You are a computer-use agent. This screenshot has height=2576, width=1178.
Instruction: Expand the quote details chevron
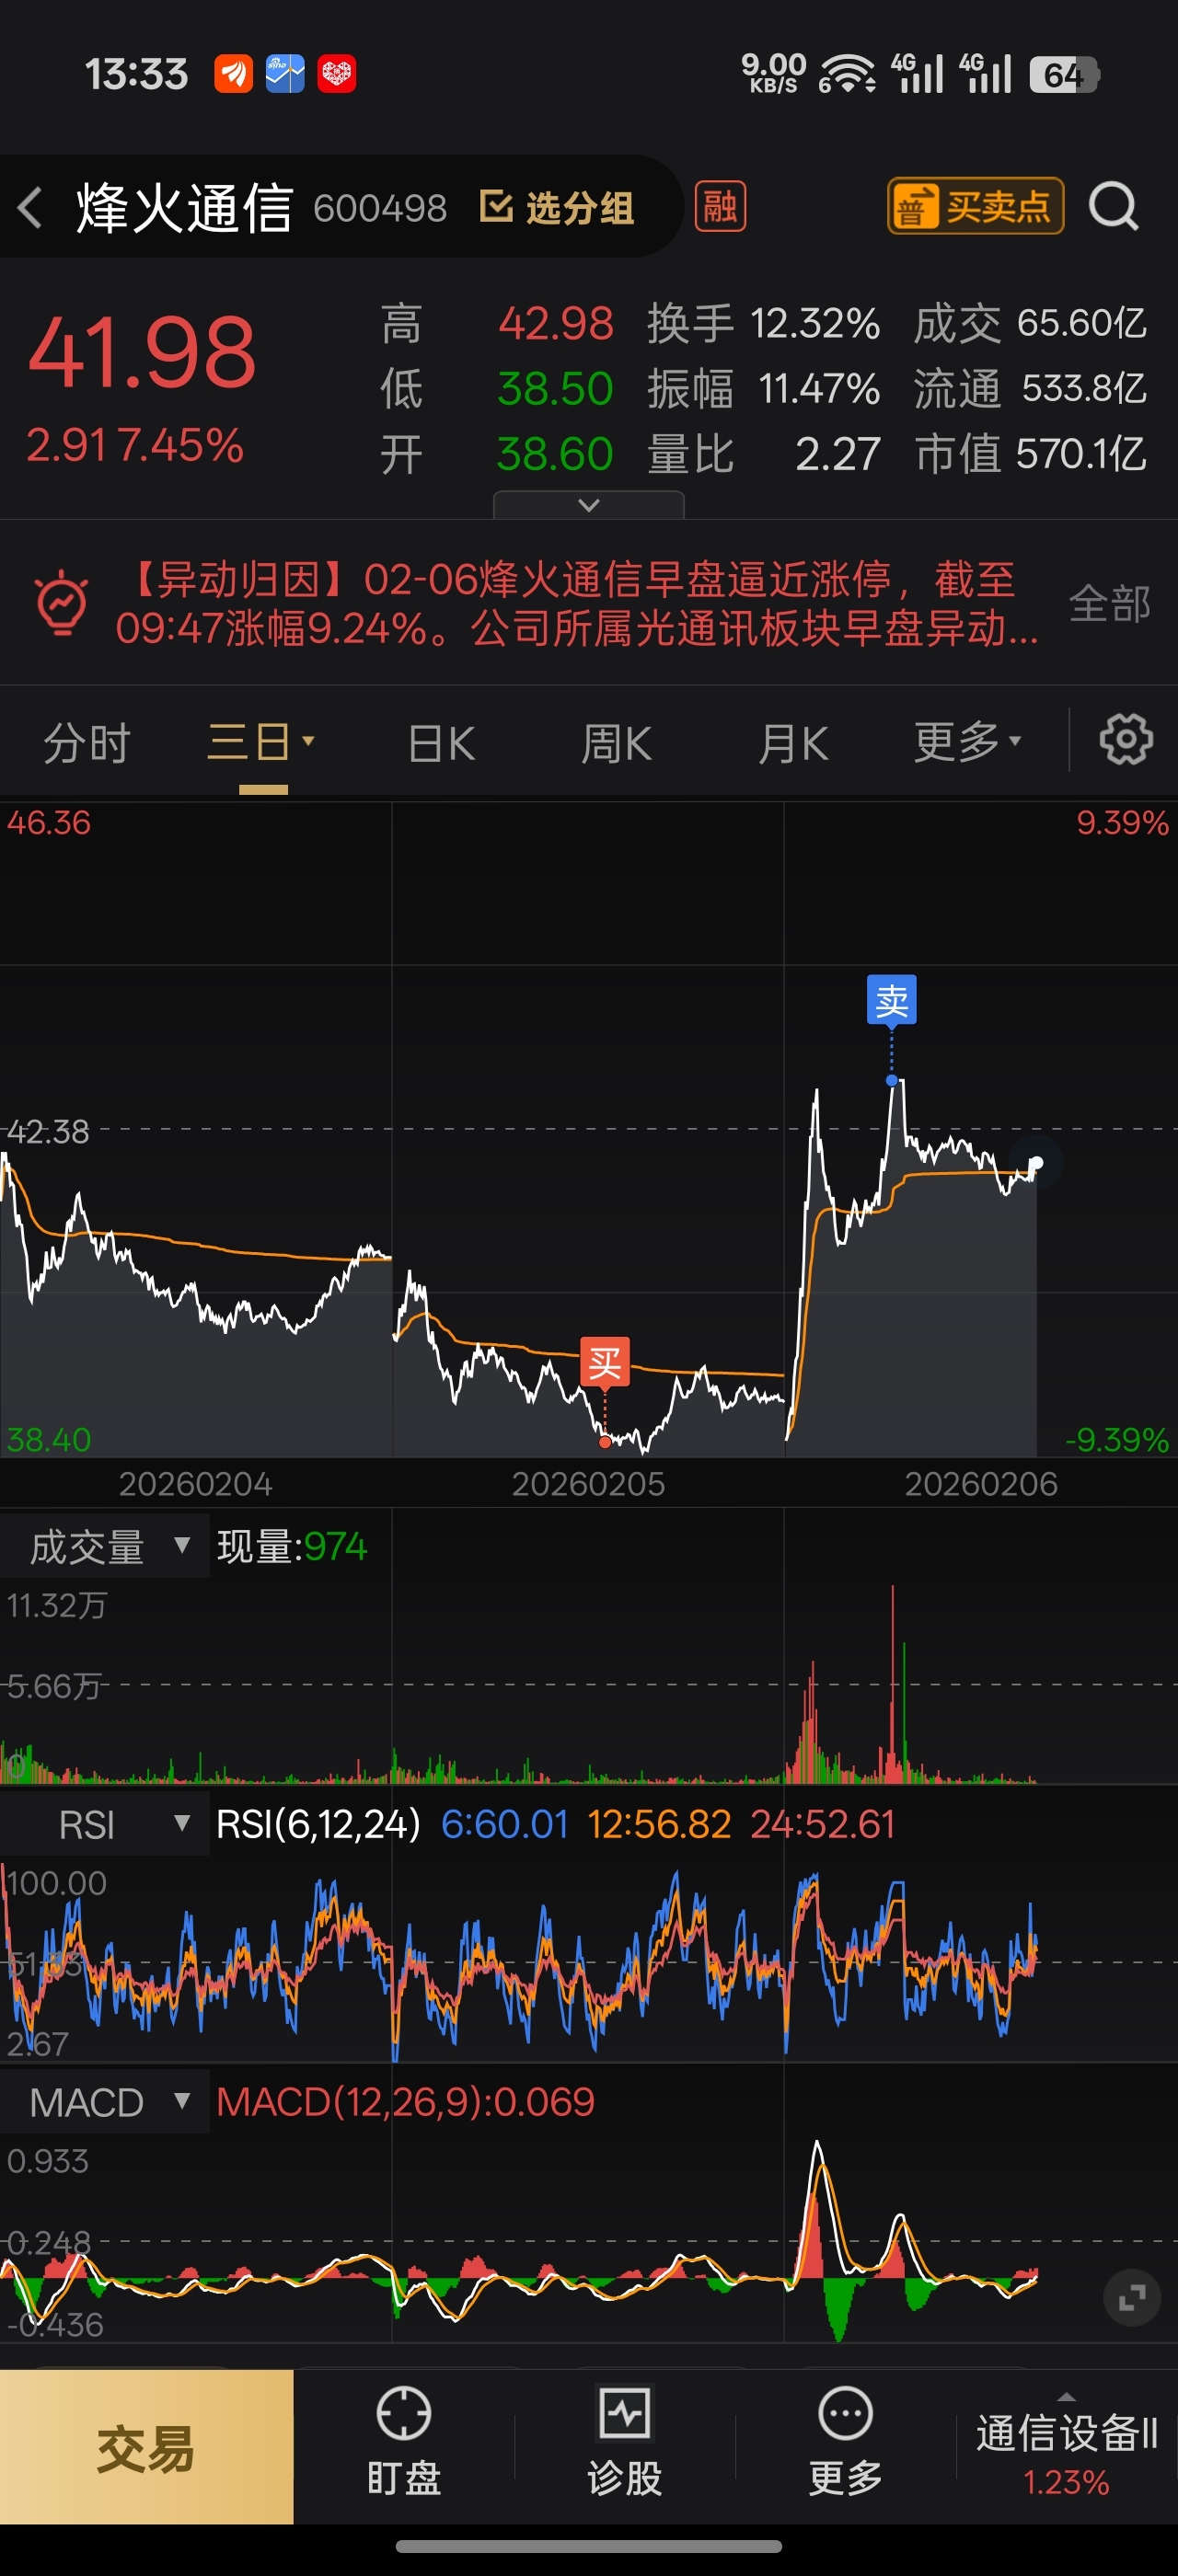589,505
